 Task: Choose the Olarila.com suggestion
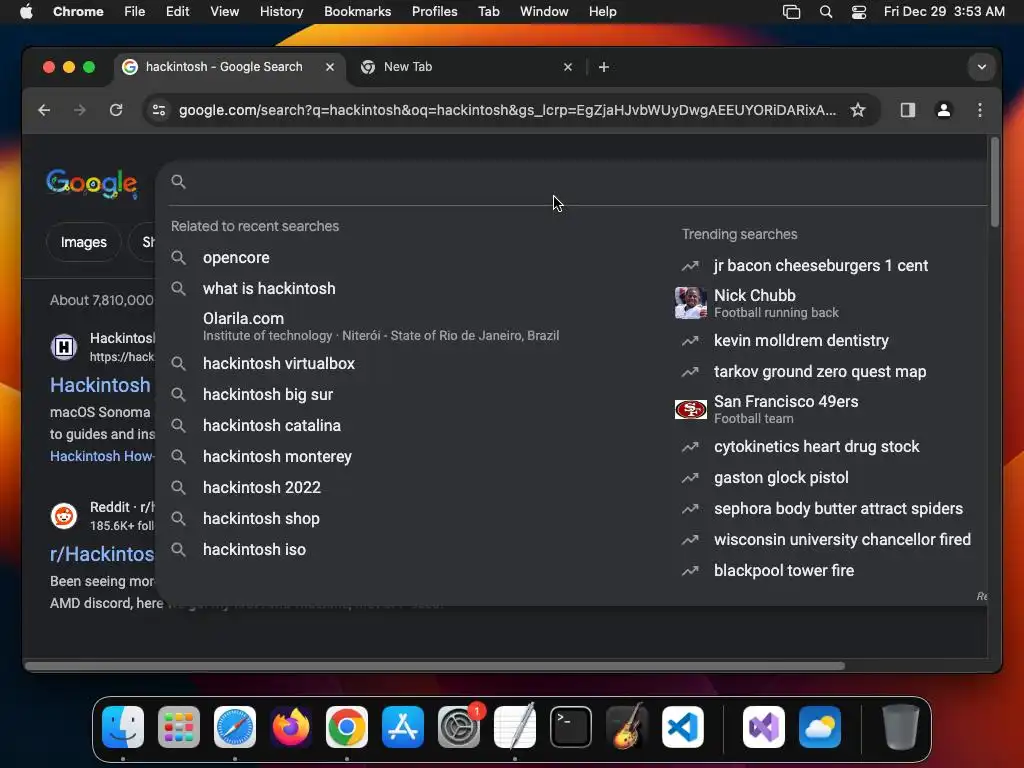pos(381,326)
